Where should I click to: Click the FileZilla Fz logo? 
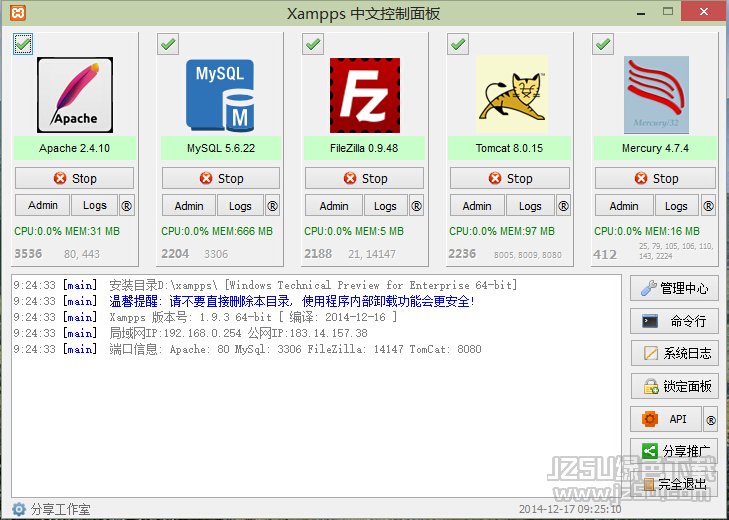364,95
